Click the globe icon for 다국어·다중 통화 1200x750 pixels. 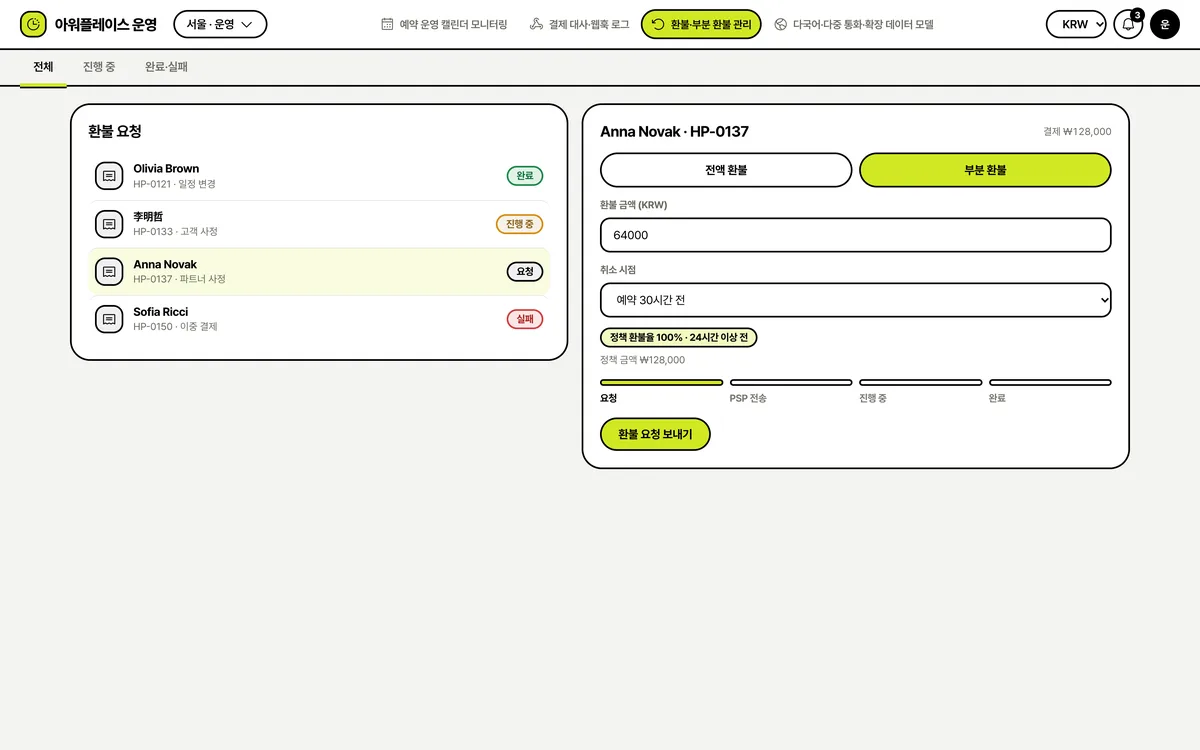point(780,24)
